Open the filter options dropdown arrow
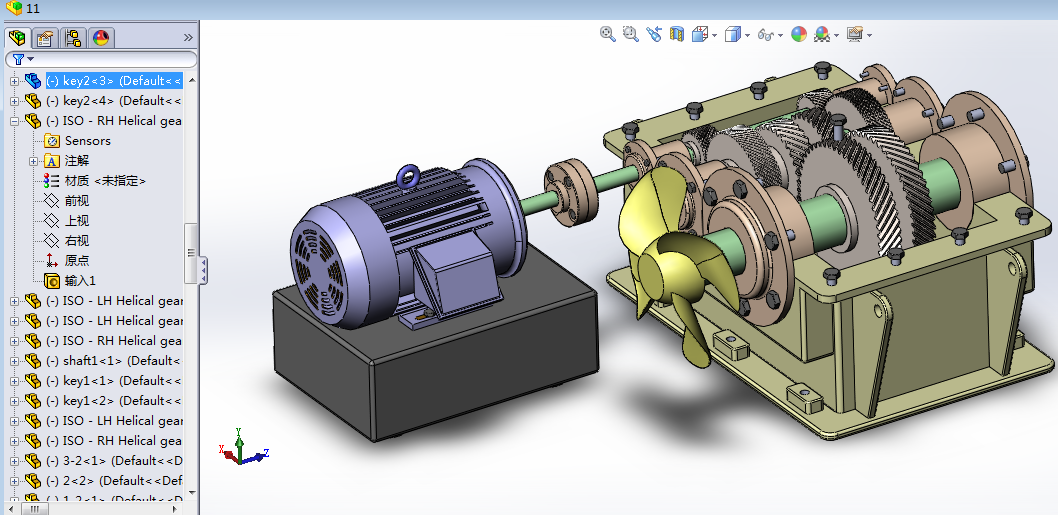The width and height of the screenshot is (1058, 515). click(30, 59)
